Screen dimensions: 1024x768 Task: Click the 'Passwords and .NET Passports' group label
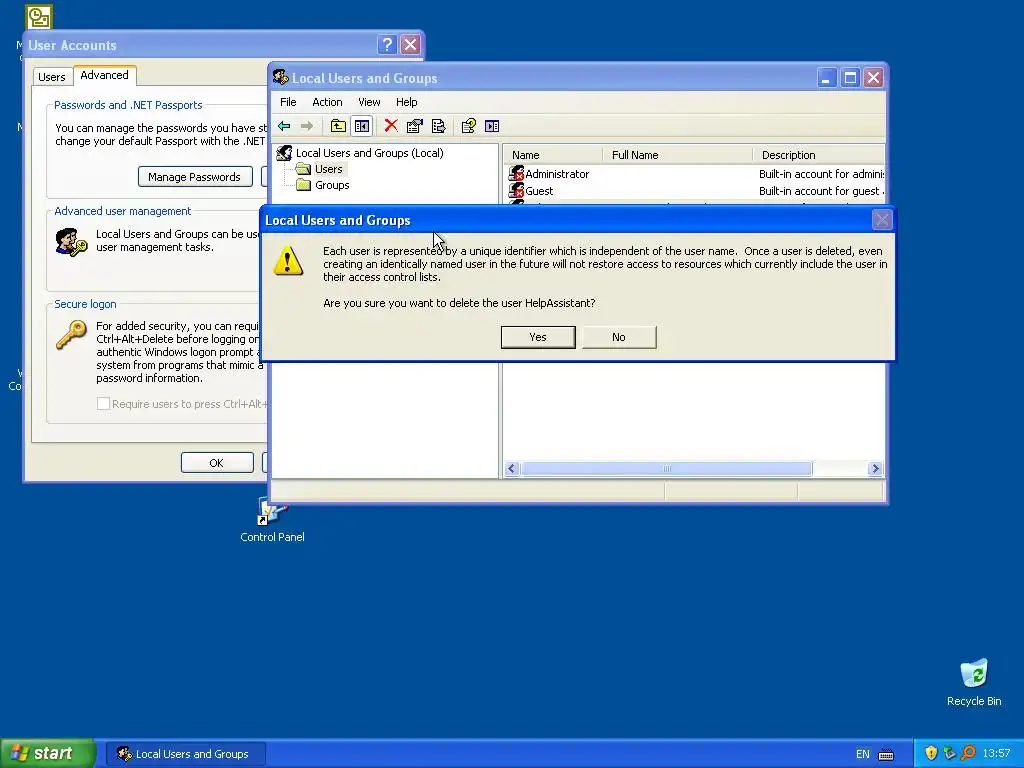coord(128,105)
